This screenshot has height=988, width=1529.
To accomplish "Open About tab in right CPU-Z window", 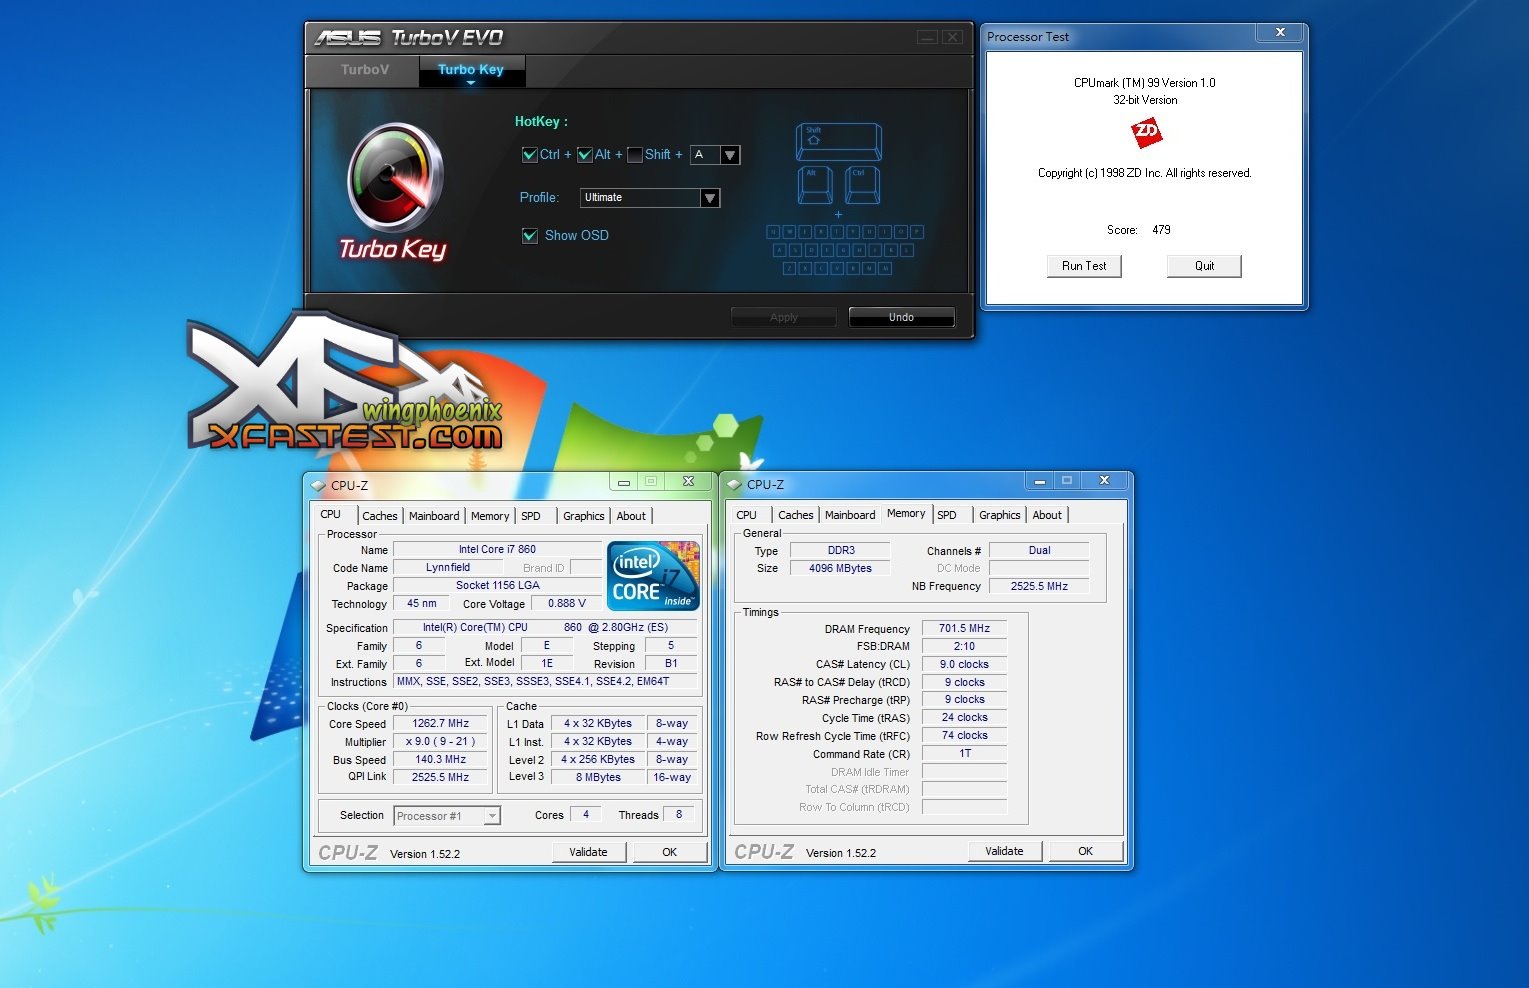I will click(x=1047, y=515).
